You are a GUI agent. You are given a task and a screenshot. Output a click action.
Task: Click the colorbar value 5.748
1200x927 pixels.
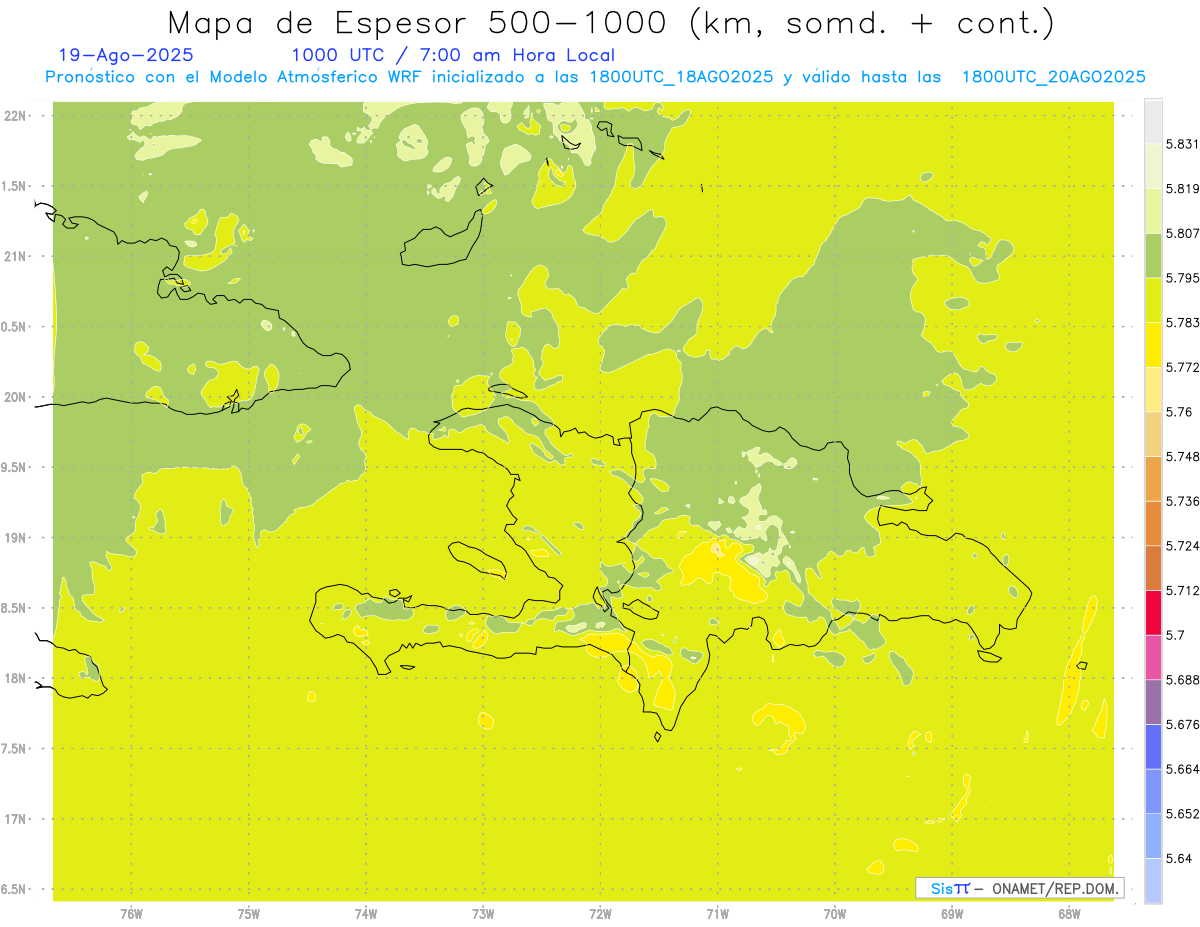pyautogui.click(x=1182, y=457)
